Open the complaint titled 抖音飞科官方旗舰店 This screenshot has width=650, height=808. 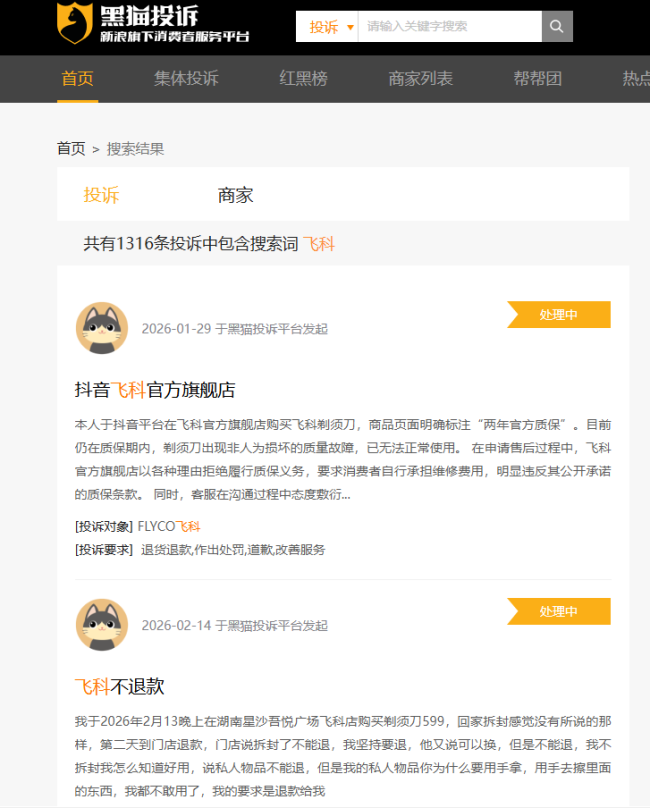coord(155,390)
